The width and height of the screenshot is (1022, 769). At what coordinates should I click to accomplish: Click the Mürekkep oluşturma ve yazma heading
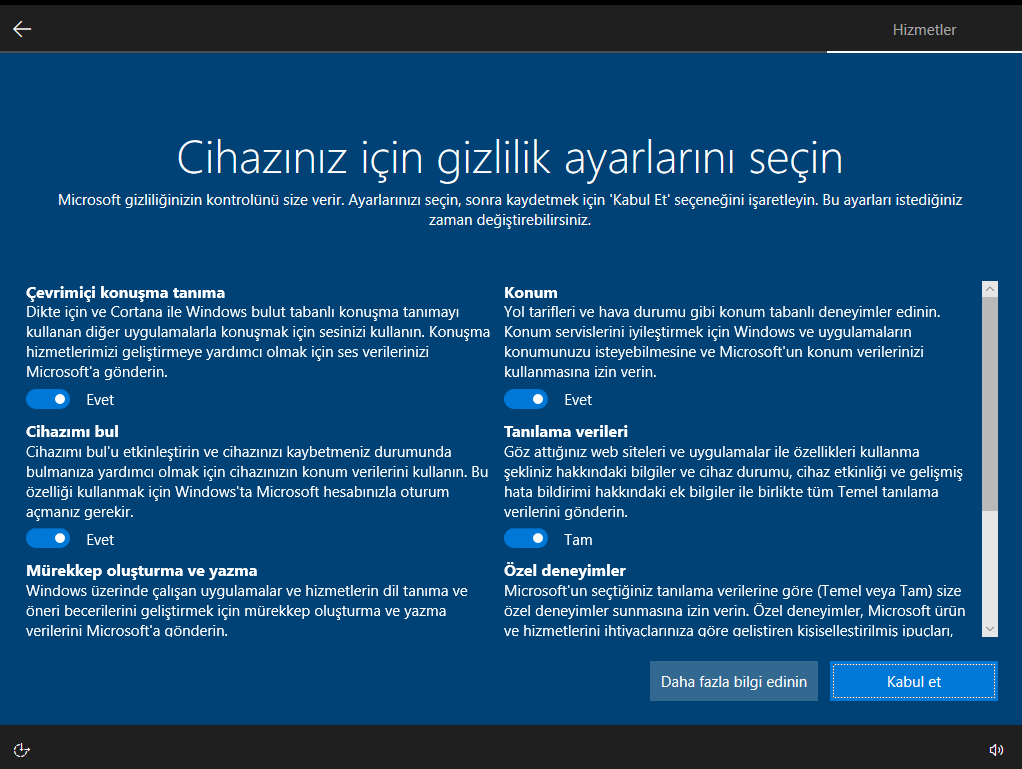click(x=142, y=571)
